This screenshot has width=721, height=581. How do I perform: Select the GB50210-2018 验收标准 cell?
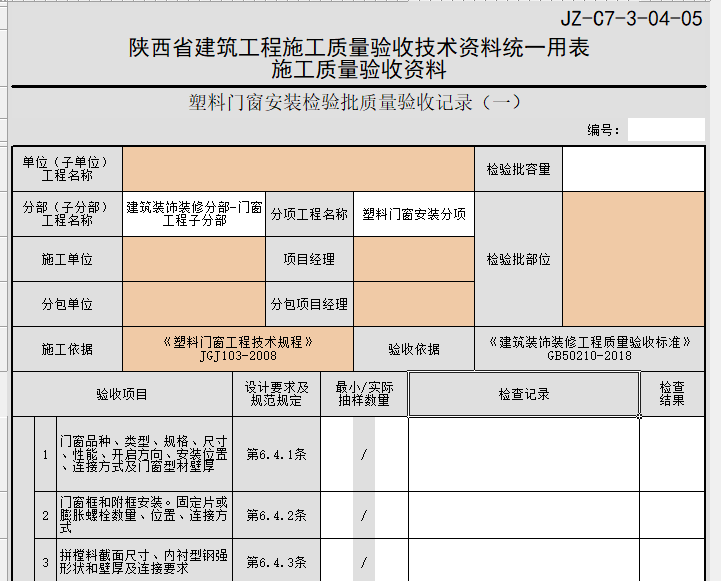[589, 349]
